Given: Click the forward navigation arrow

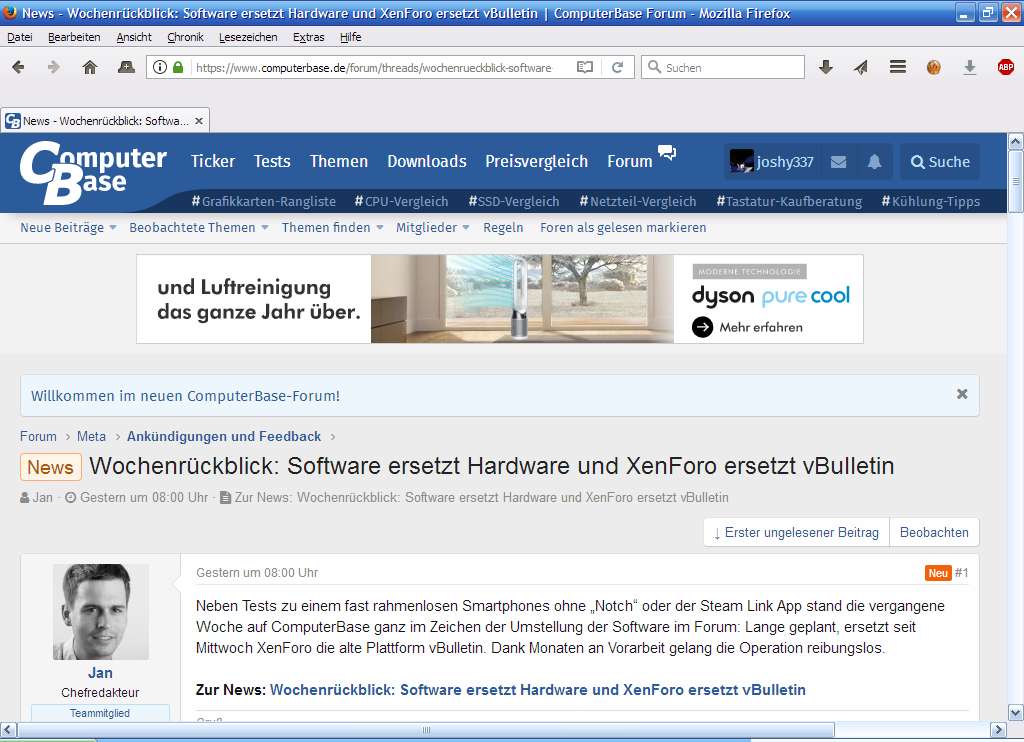Looking at the screenshot, I should pyautogui.click(x=54, y=67).
